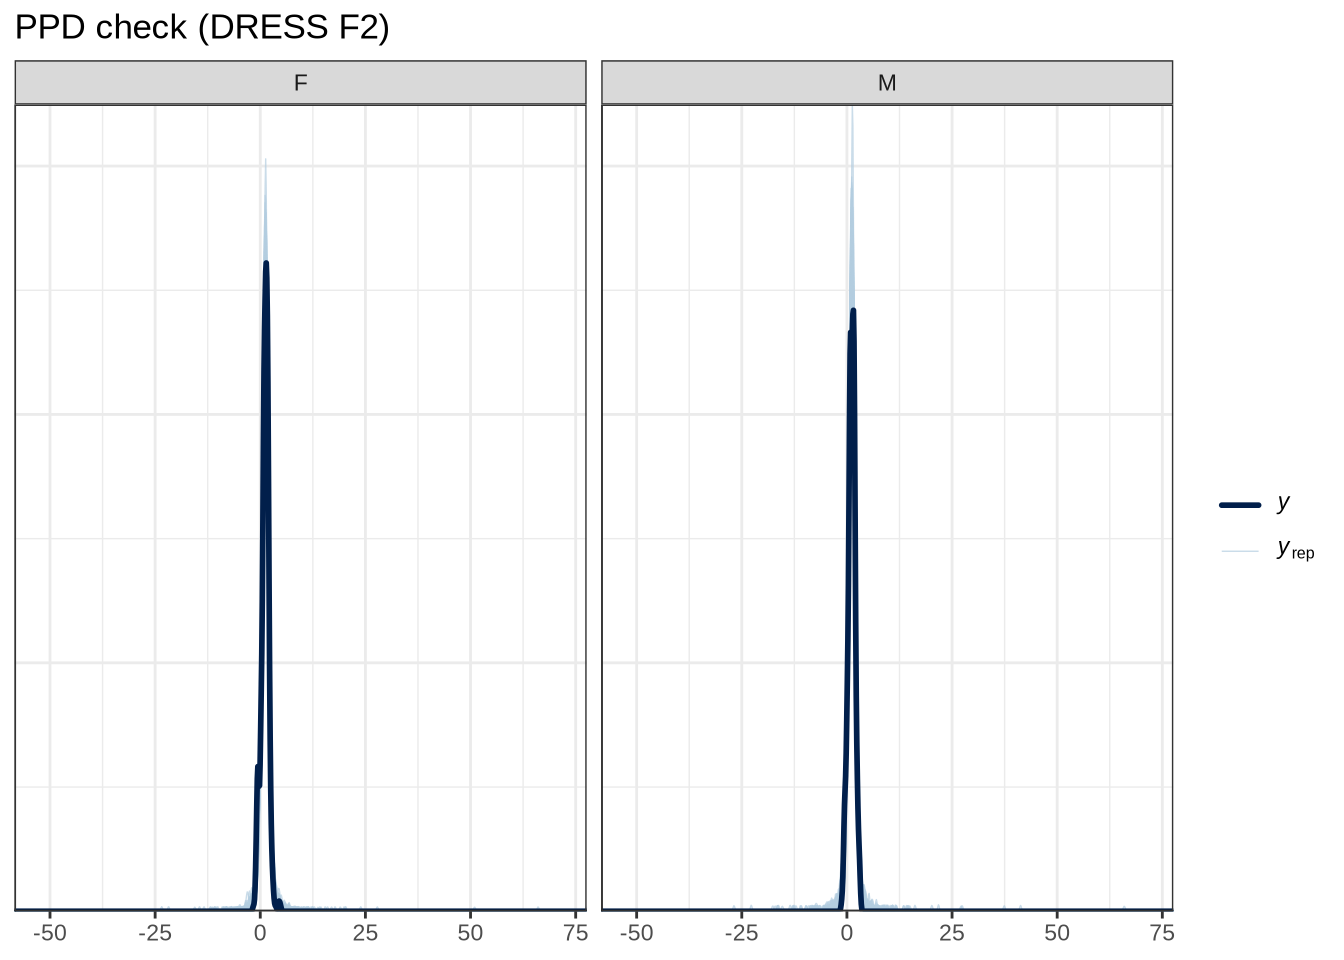The height and width of the screenshot is (960, 1344).
Task: Click the -50 axis label in F panel
Action: point(50,934)
